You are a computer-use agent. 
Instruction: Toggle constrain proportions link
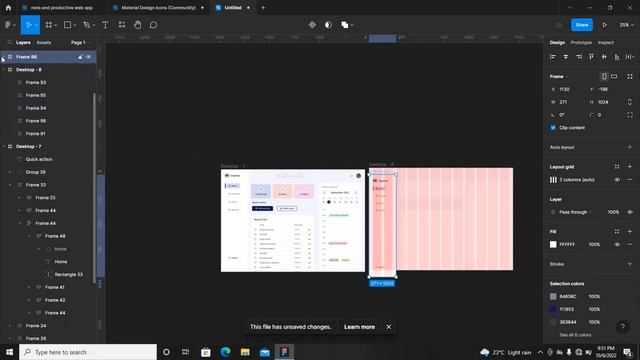[629, 102]
